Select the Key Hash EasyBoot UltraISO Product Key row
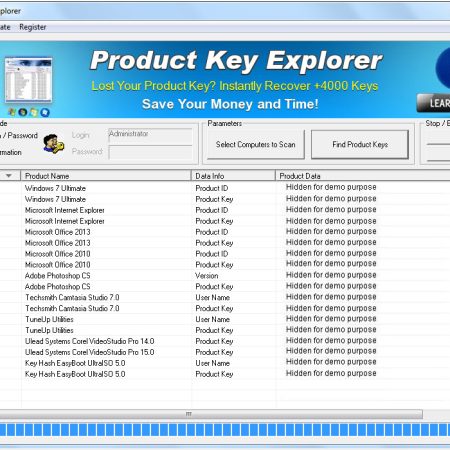The height and width of the screenshot is (450, 450). tap(225, 374)
